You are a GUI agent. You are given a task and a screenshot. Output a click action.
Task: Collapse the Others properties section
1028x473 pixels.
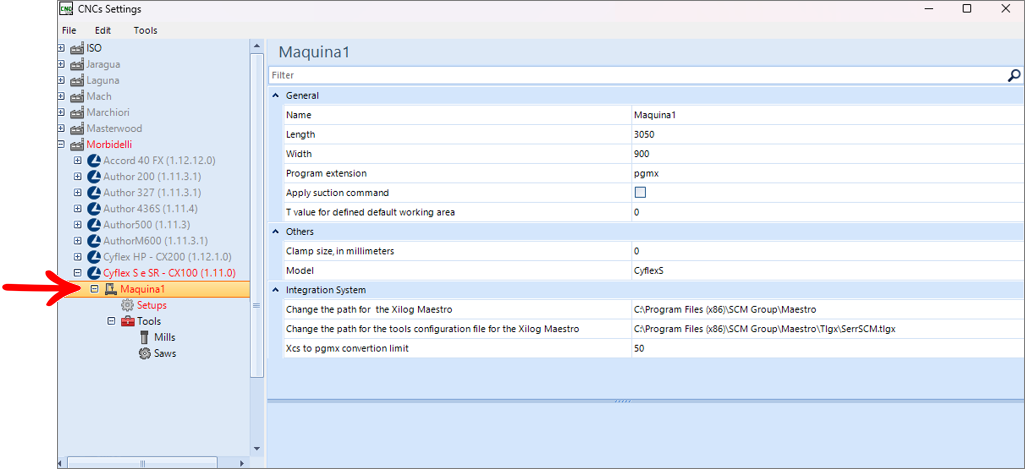click(275, 232)
